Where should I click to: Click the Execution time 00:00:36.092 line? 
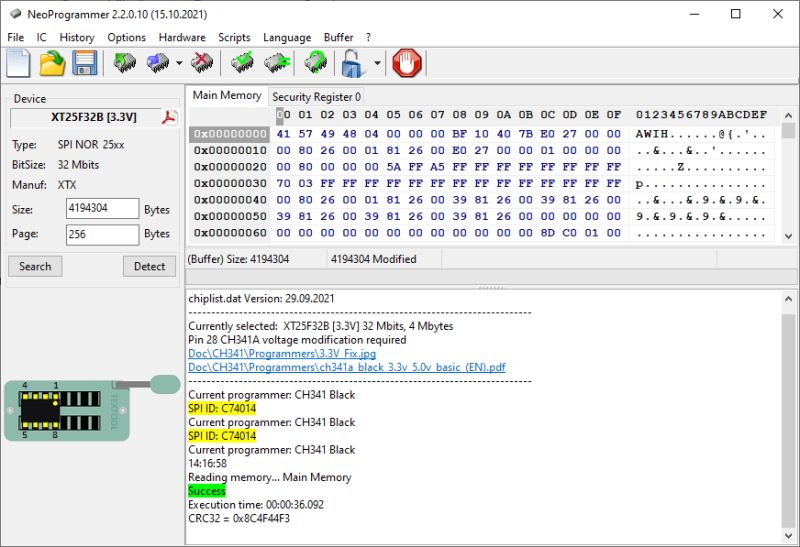tap(256, 505)
